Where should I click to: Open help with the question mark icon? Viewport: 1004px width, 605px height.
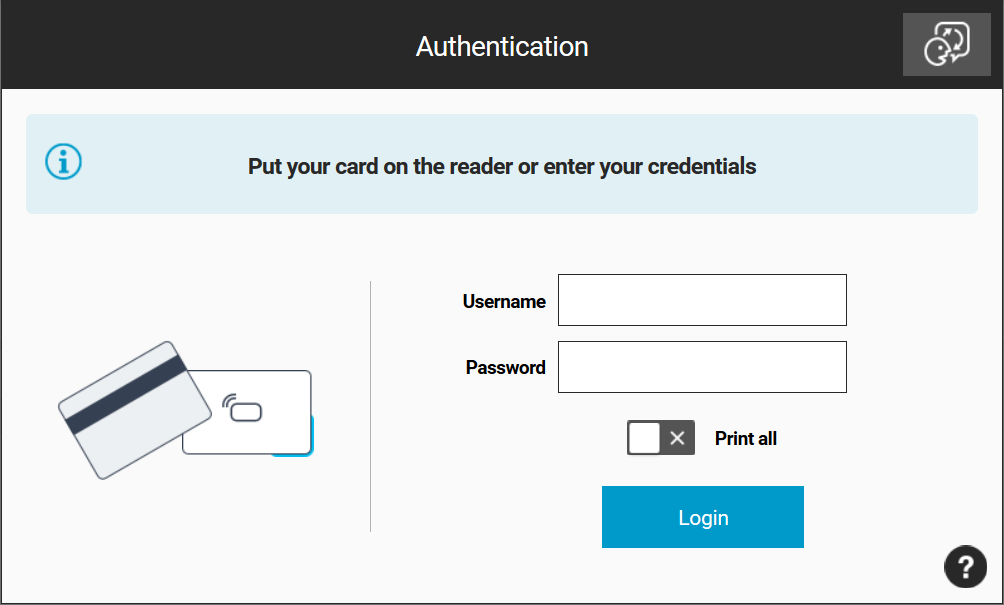pos(965,567)
